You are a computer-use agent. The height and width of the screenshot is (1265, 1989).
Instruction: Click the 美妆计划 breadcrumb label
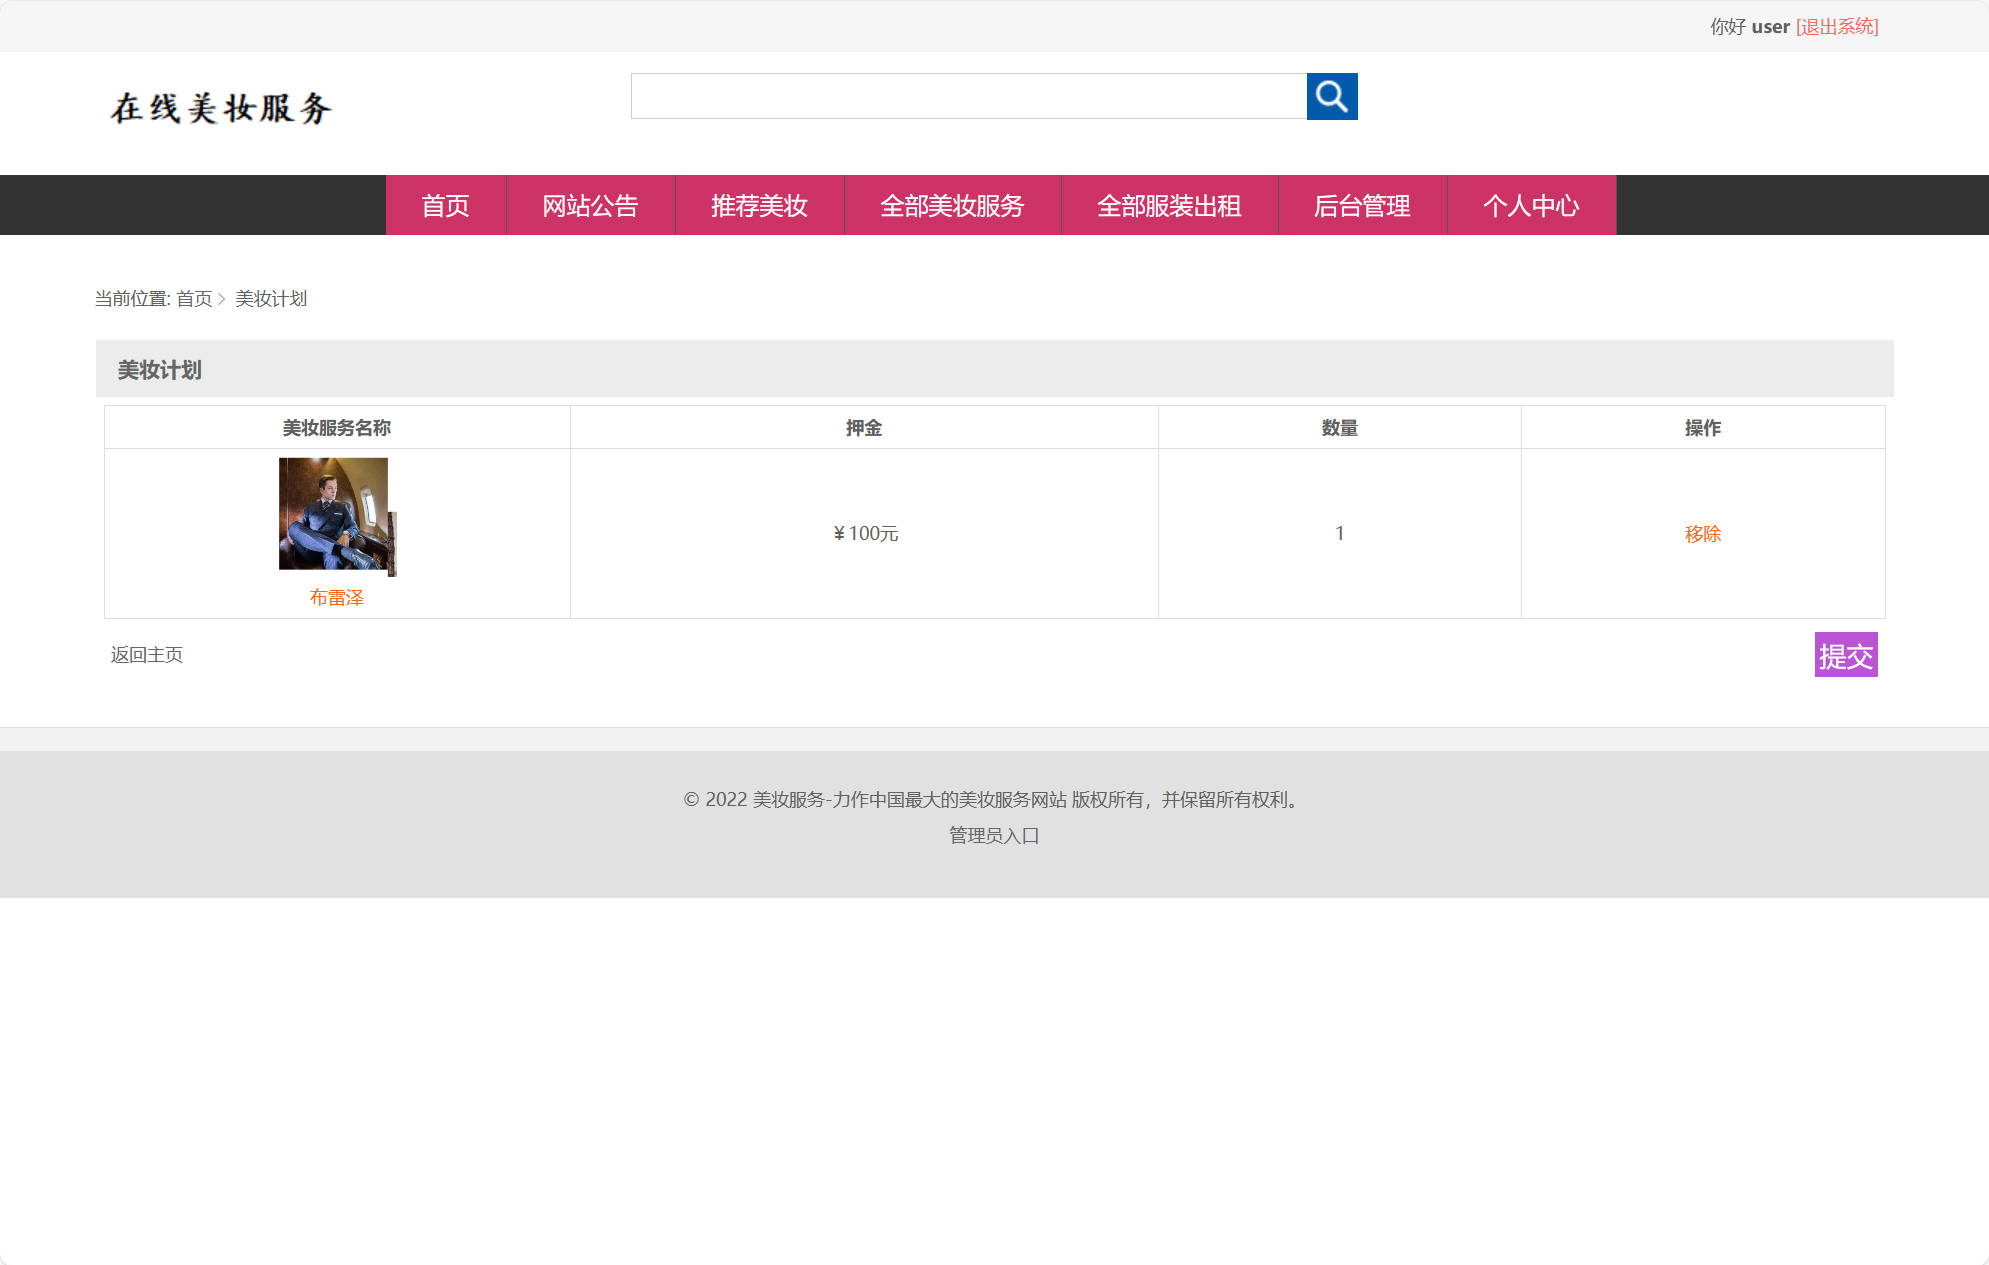270,299
